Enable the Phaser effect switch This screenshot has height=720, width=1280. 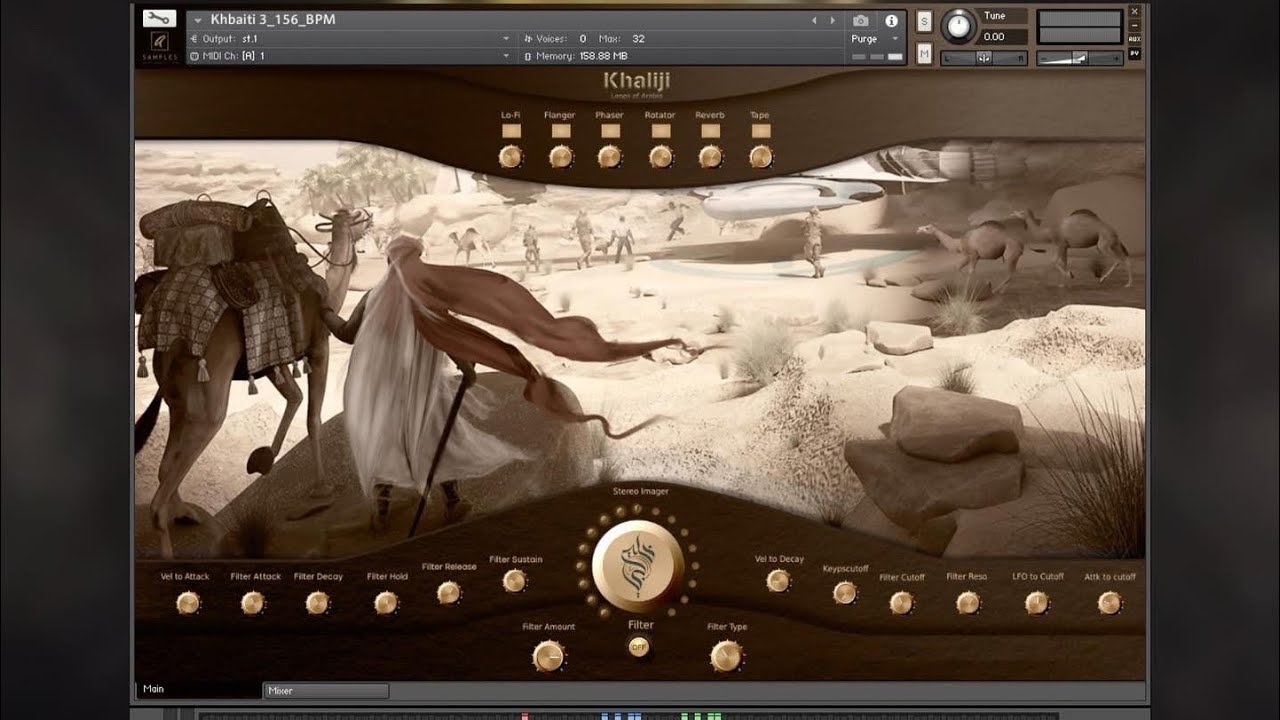tap(610, 131)
